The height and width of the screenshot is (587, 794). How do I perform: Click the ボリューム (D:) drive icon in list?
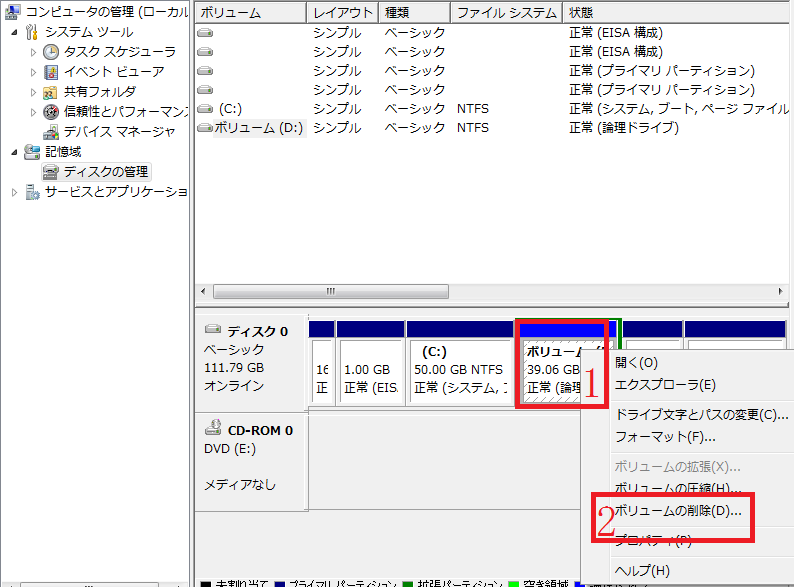205,128
